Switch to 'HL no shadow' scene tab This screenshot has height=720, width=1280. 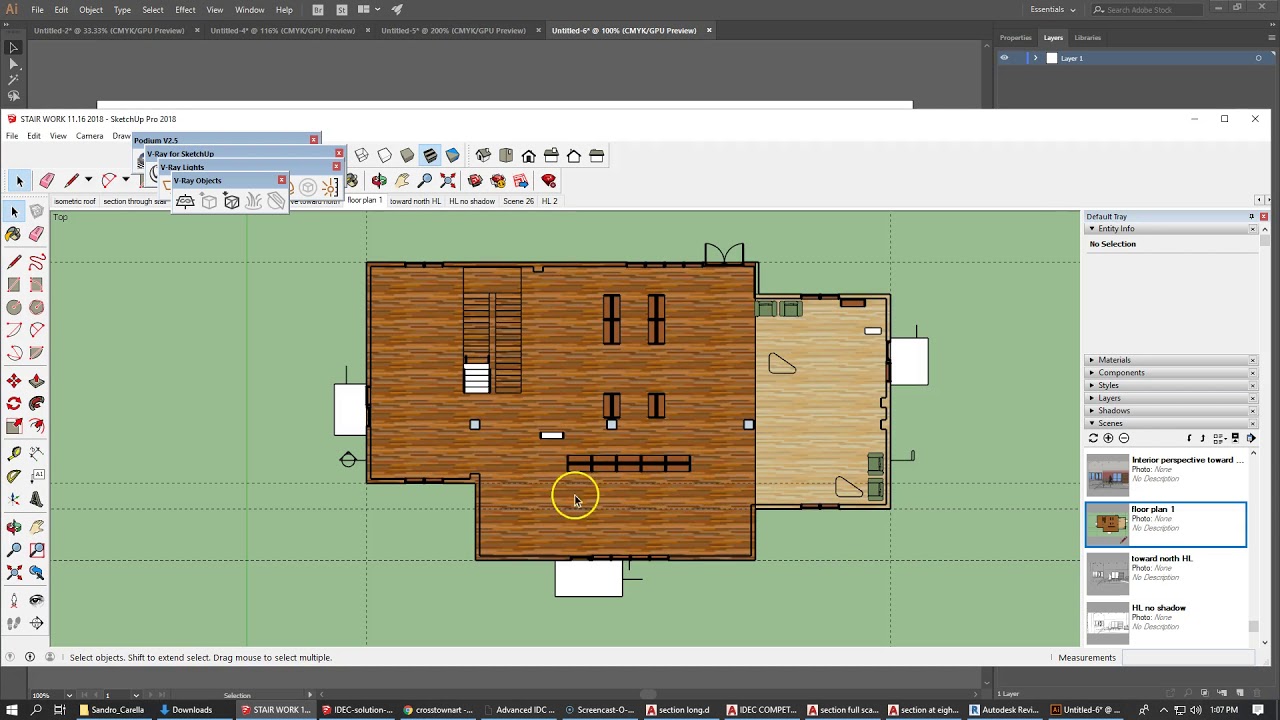click(472, 201)
